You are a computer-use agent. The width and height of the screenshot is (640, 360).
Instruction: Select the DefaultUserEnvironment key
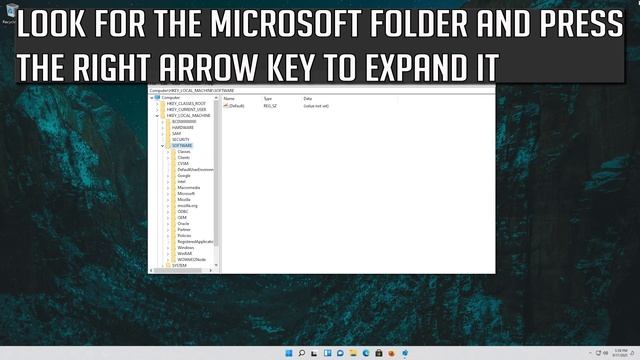click(x=196, y=169)
